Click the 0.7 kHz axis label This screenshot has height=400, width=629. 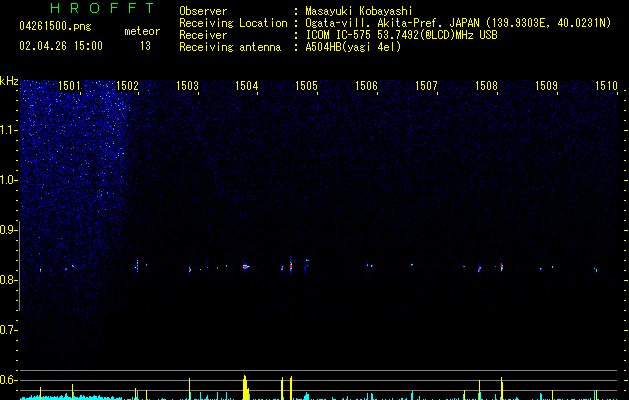click(x=8, y=330)
